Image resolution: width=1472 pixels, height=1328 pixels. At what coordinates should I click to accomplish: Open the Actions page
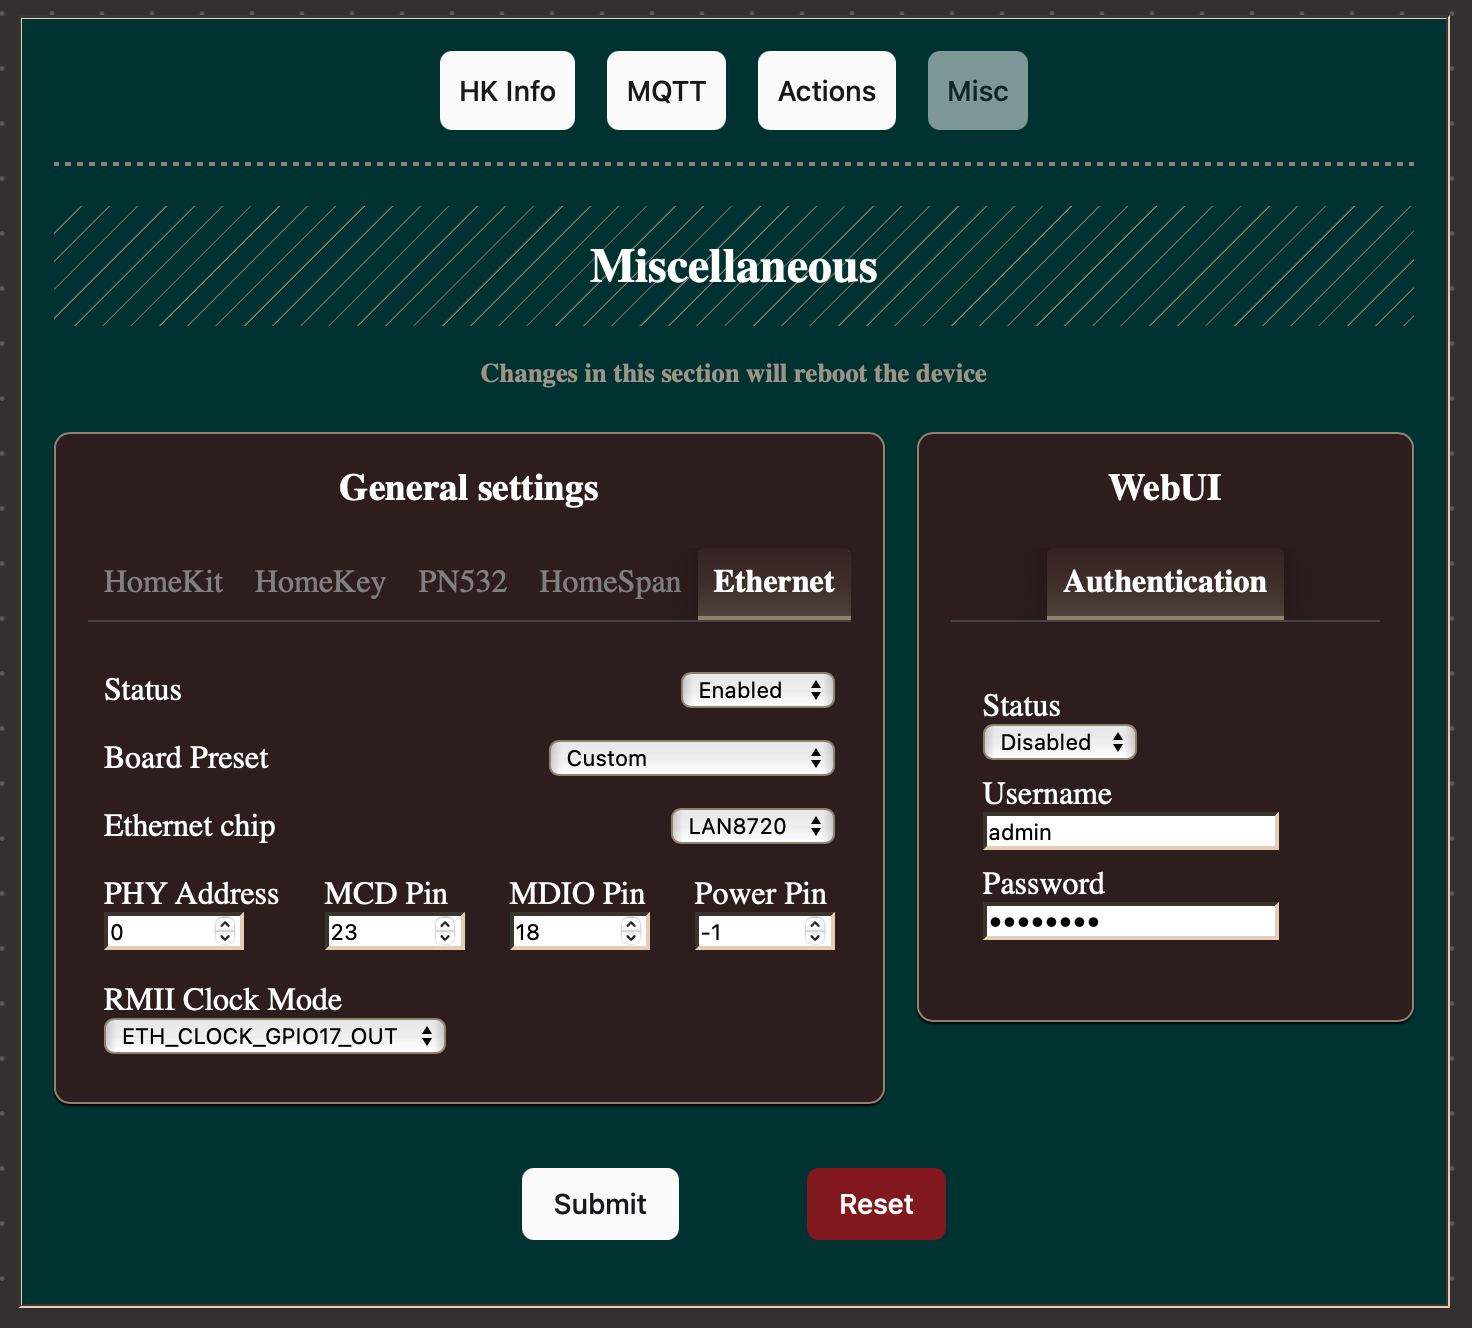826,91
